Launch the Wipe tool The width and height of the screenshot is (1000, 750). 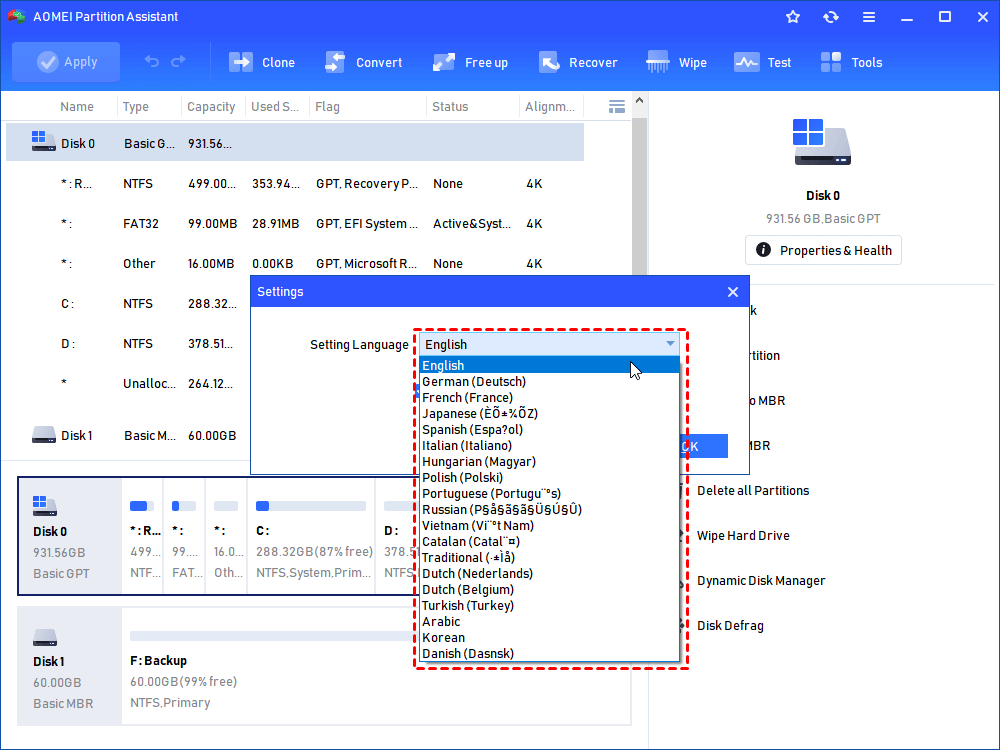(x=677, y=61)
